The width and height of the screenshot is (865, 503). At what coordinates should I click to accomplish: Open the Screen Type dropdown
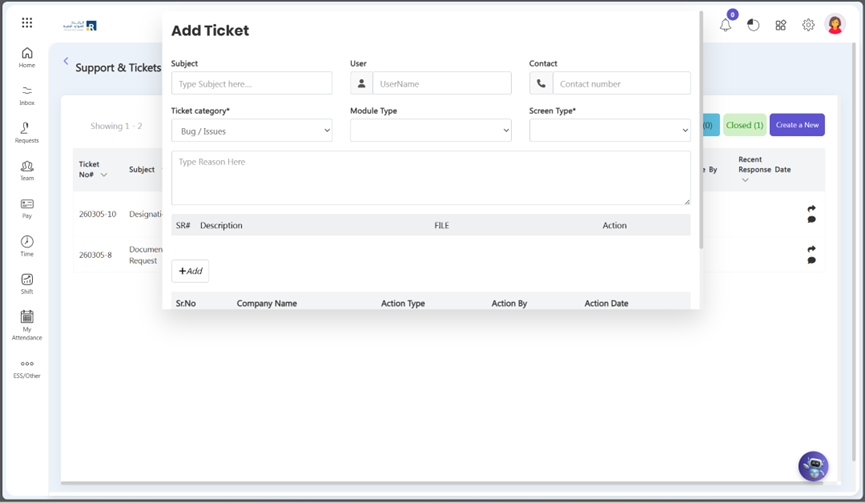pyautogui.click(x=609, y=131)
